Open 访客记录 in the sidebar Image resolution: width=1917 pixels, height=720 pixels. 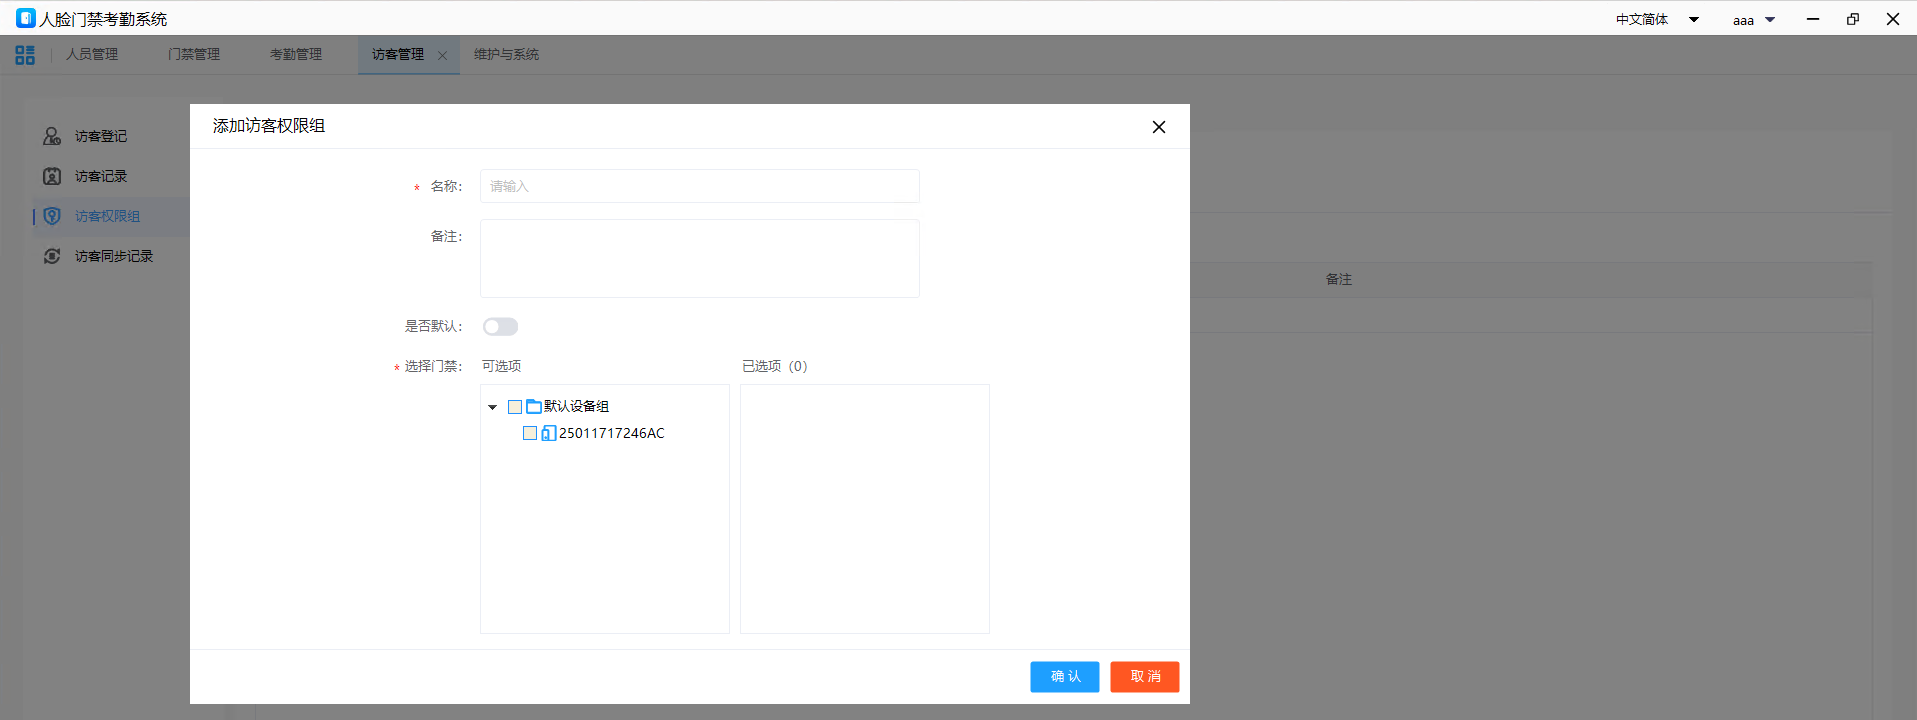101,176
